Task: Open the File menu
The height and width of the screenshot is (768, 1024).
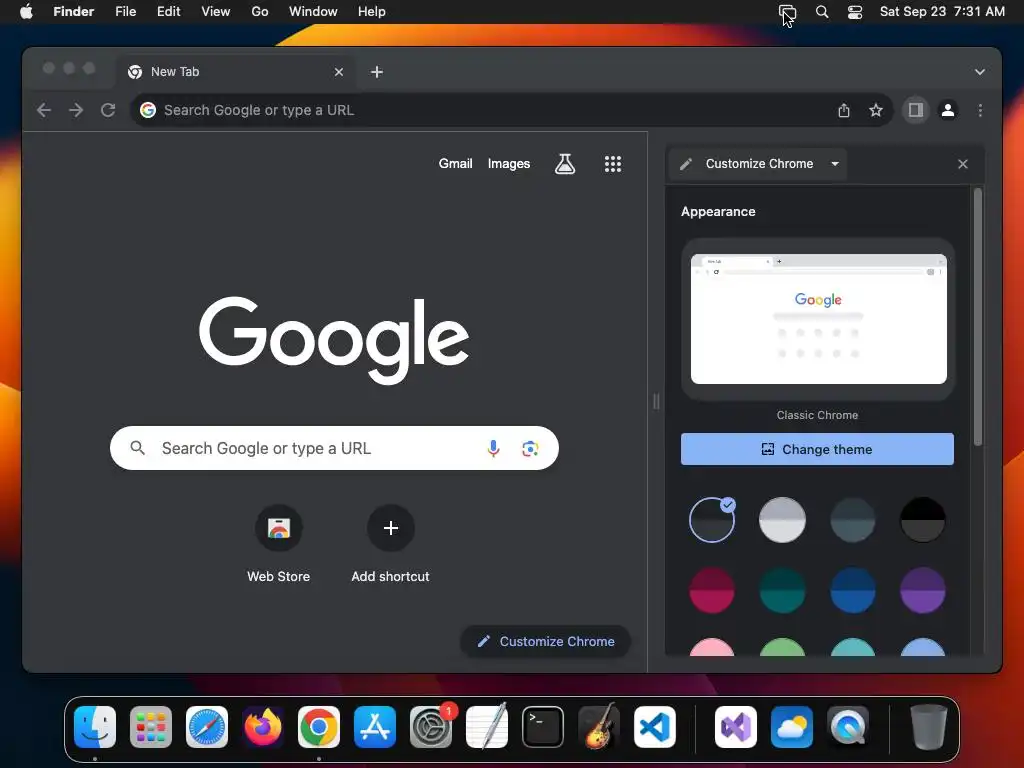Action: click(125, 12)
